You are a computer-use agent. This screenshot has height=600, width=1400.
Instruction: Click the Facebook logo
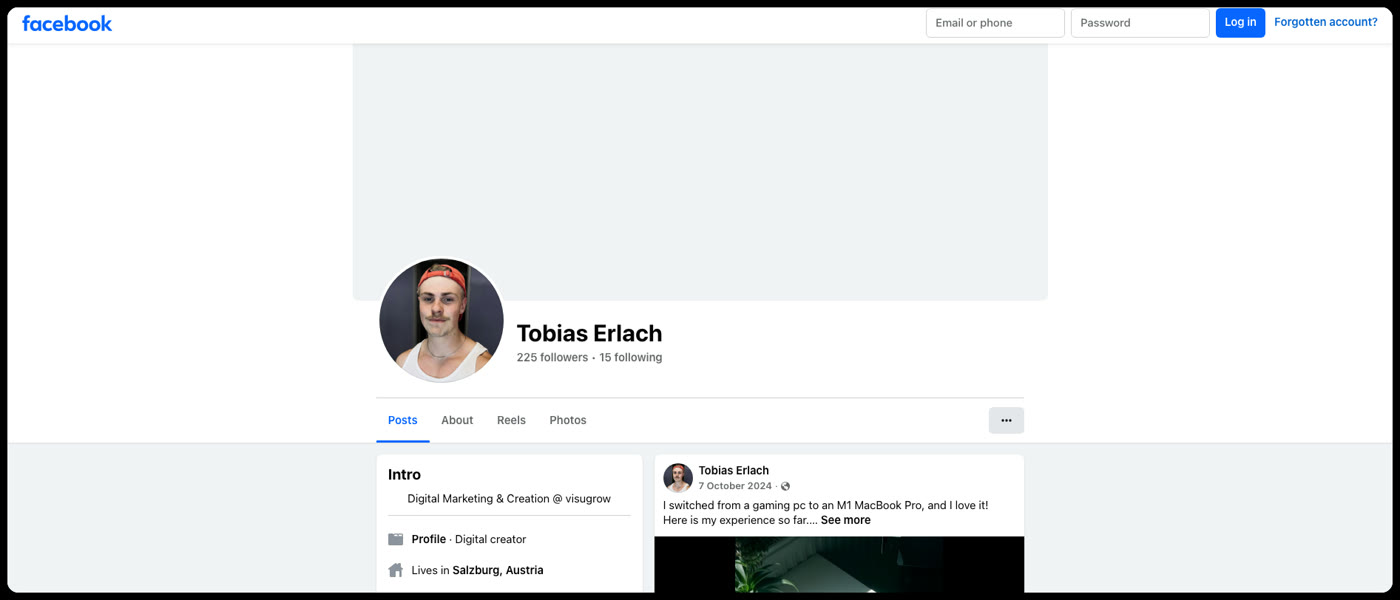[67, 23]
